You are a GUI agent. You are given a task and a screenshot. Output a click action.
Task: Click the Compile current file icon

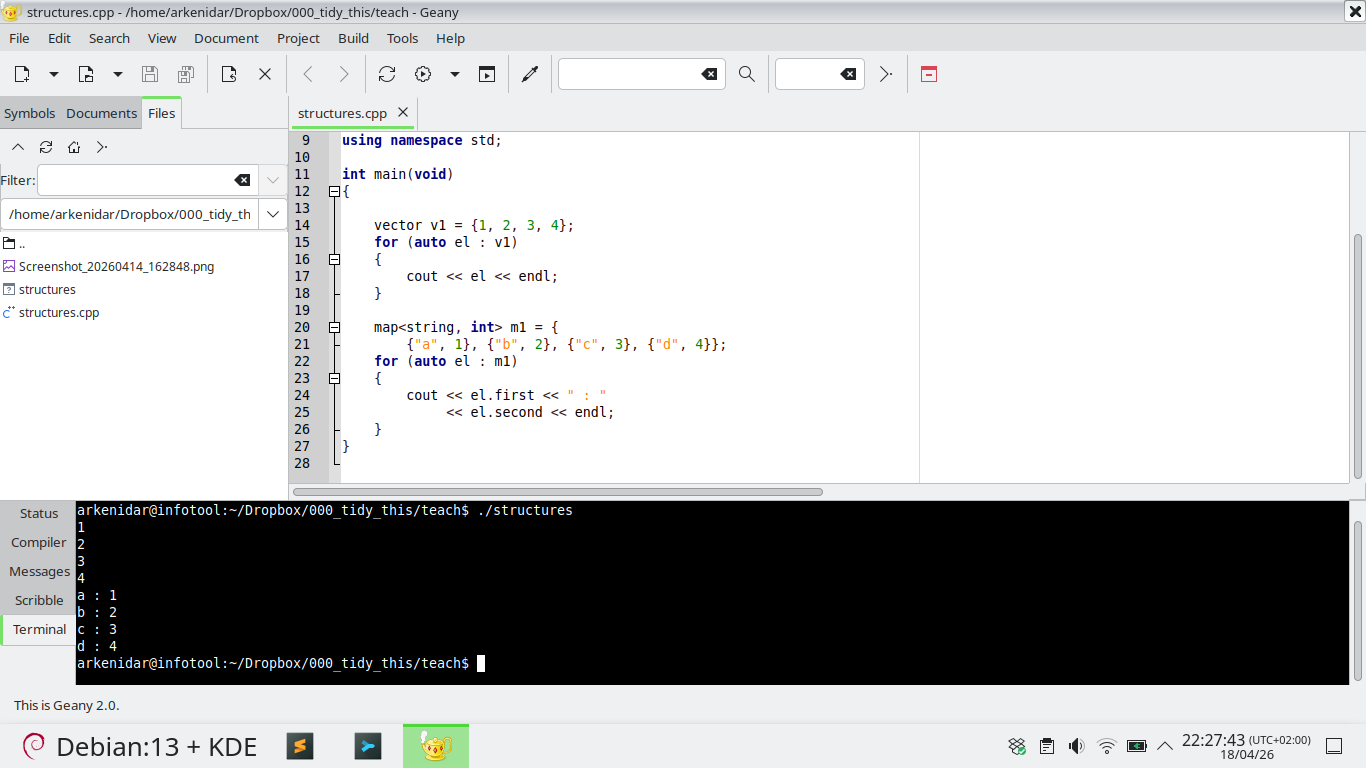(387, 74)
